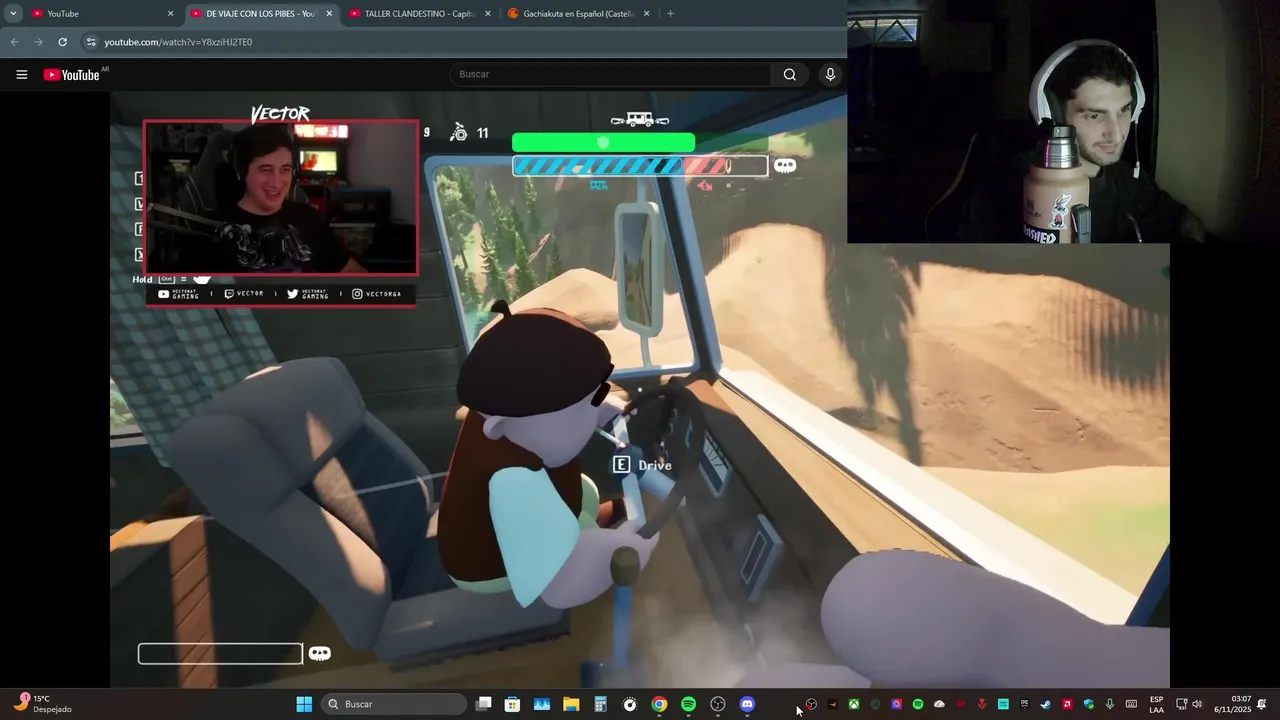Click the striped blue progress bar in the game
1280x720 pixels.
tap(640, 166)
